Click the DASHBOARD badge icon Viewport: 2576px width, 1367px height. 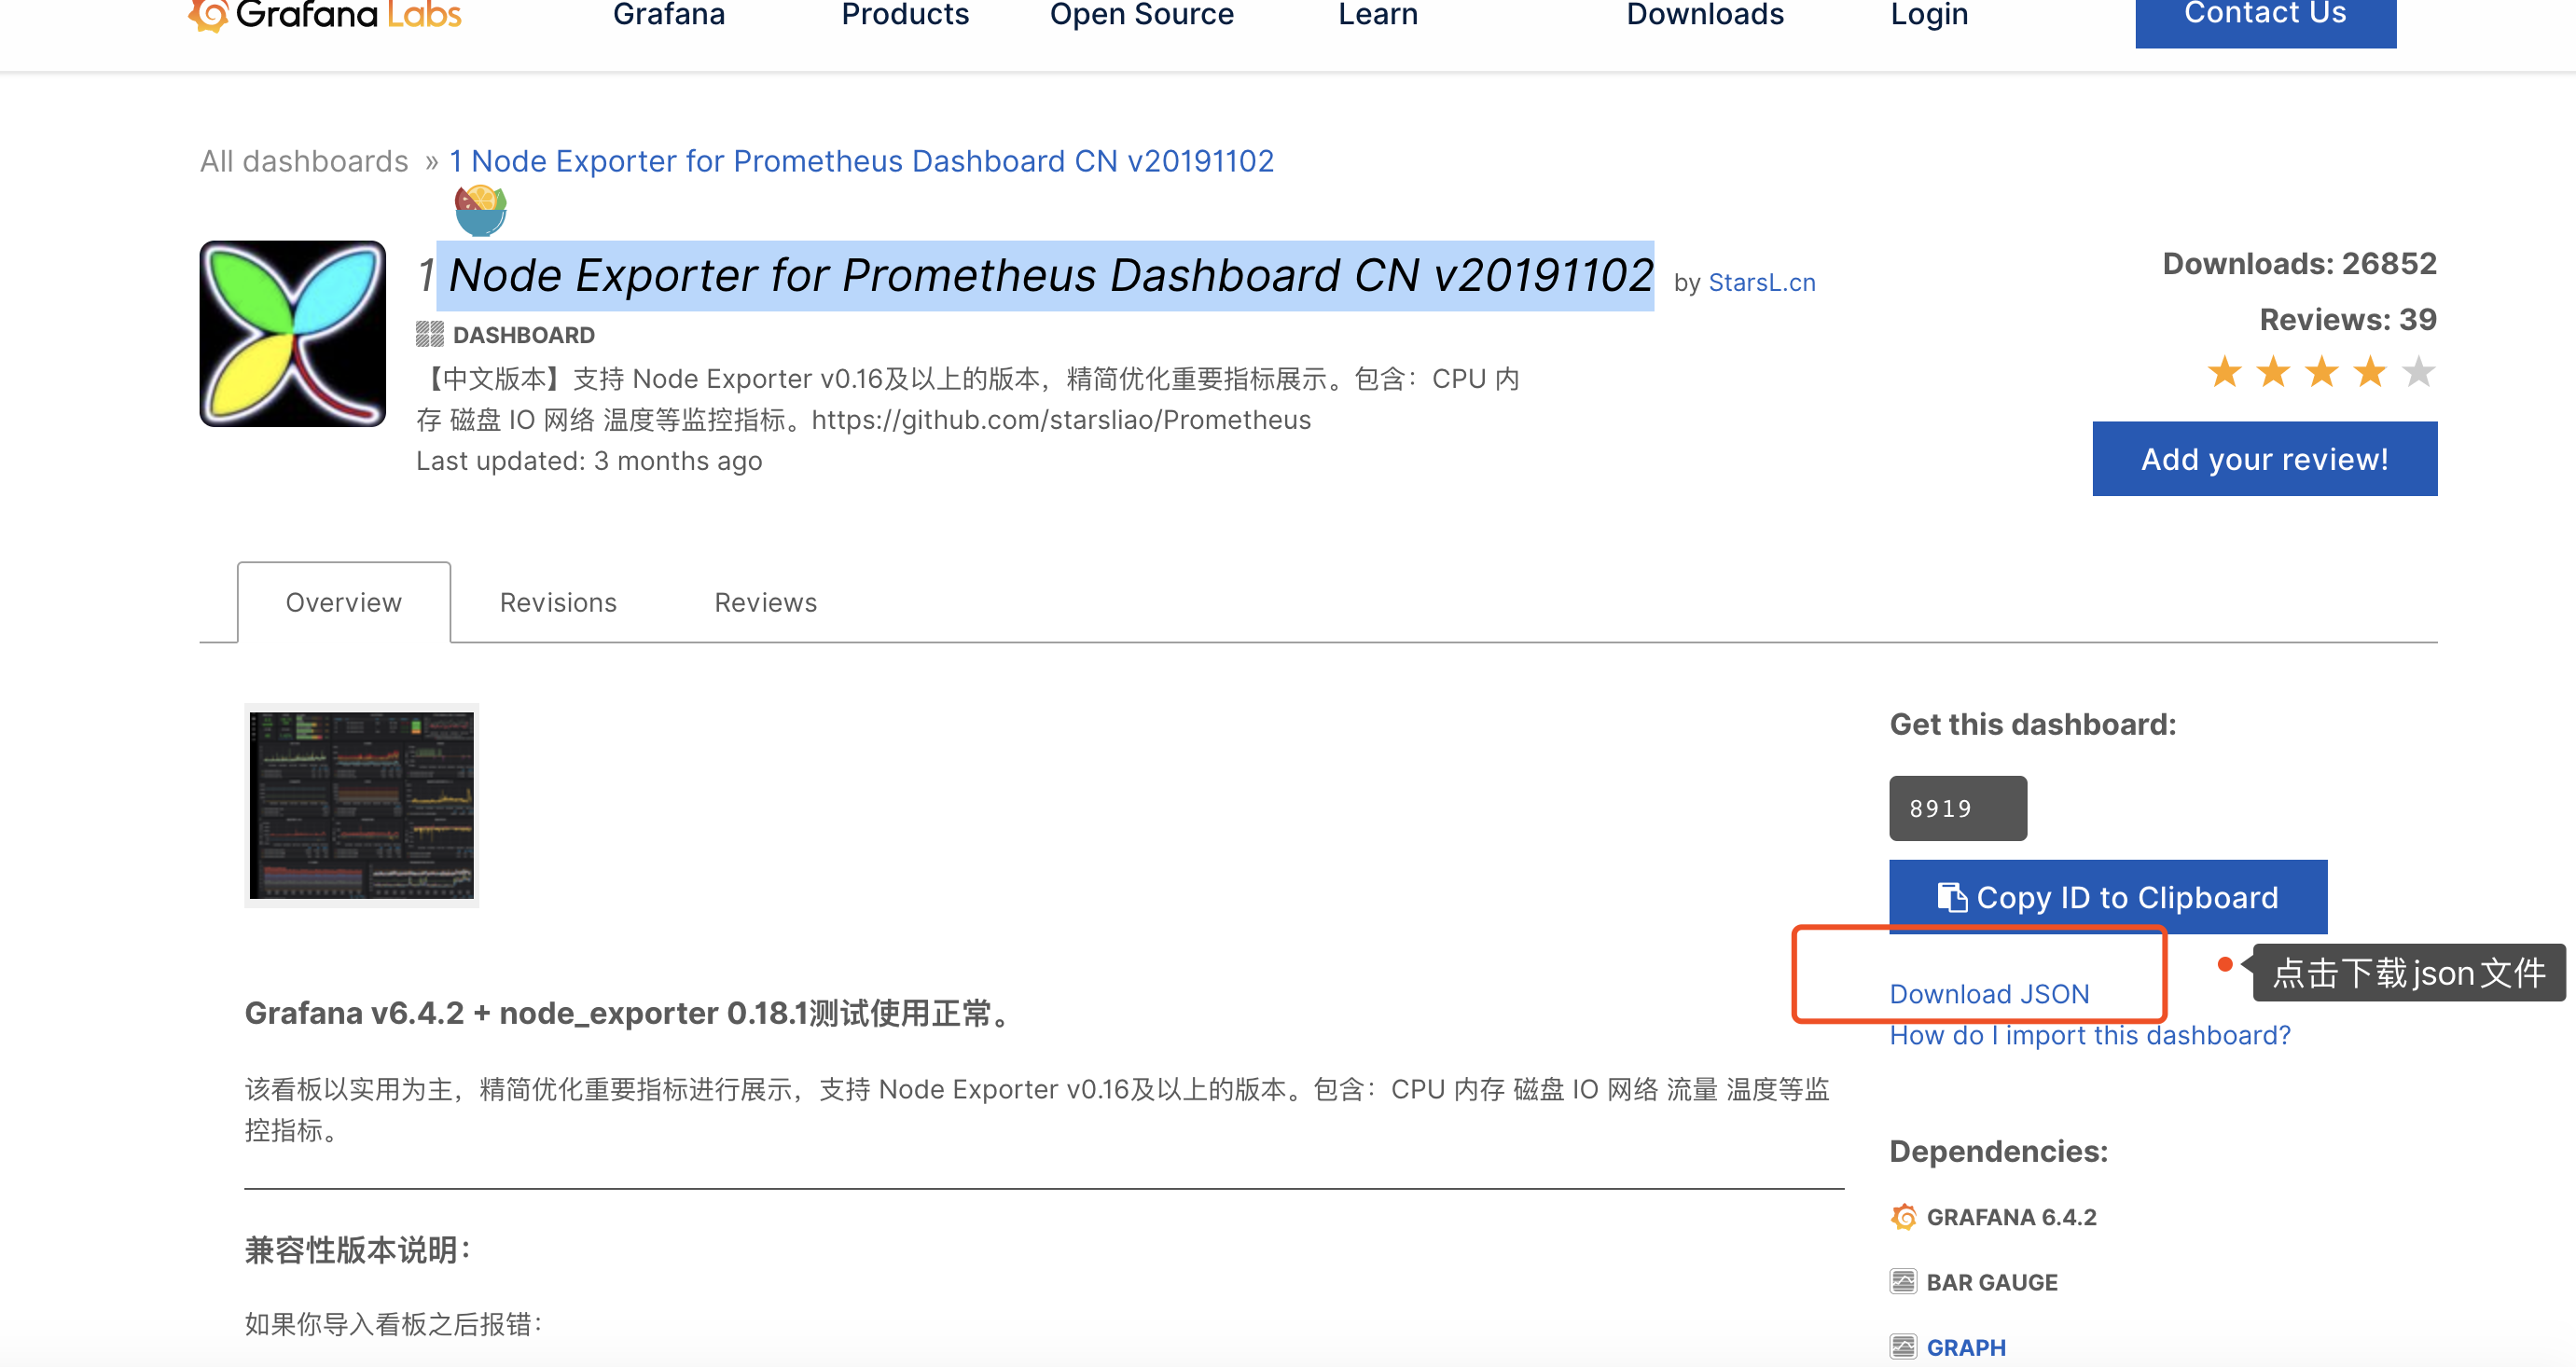(x=430, y=333)
